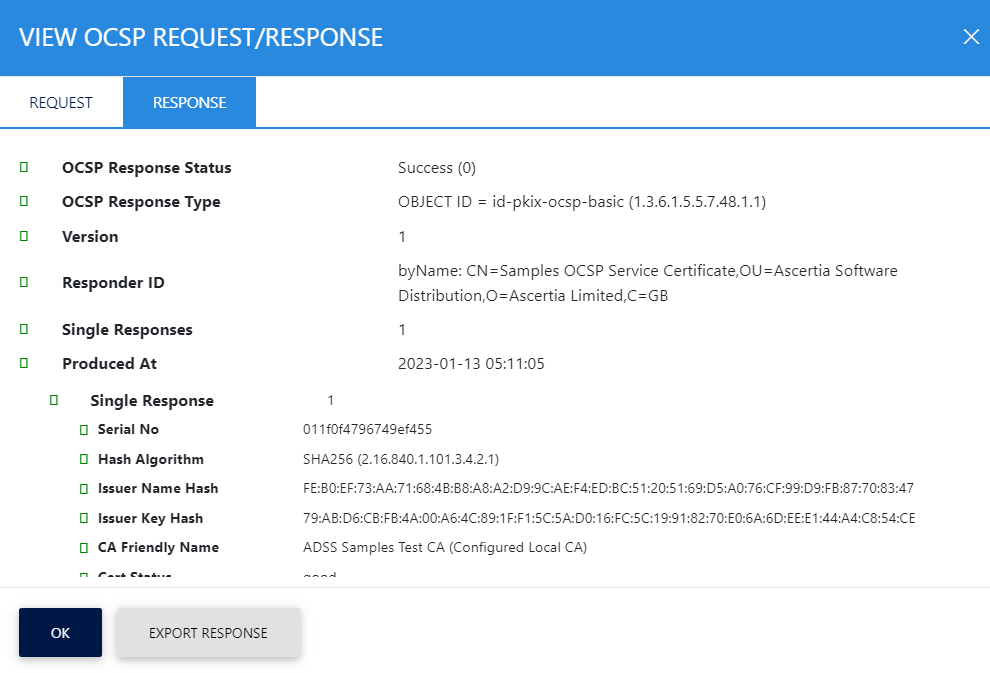The height and width of the screenshot is (673, 990).
Task: Switch to the REQUEST tab
Action: pos(61,103)
